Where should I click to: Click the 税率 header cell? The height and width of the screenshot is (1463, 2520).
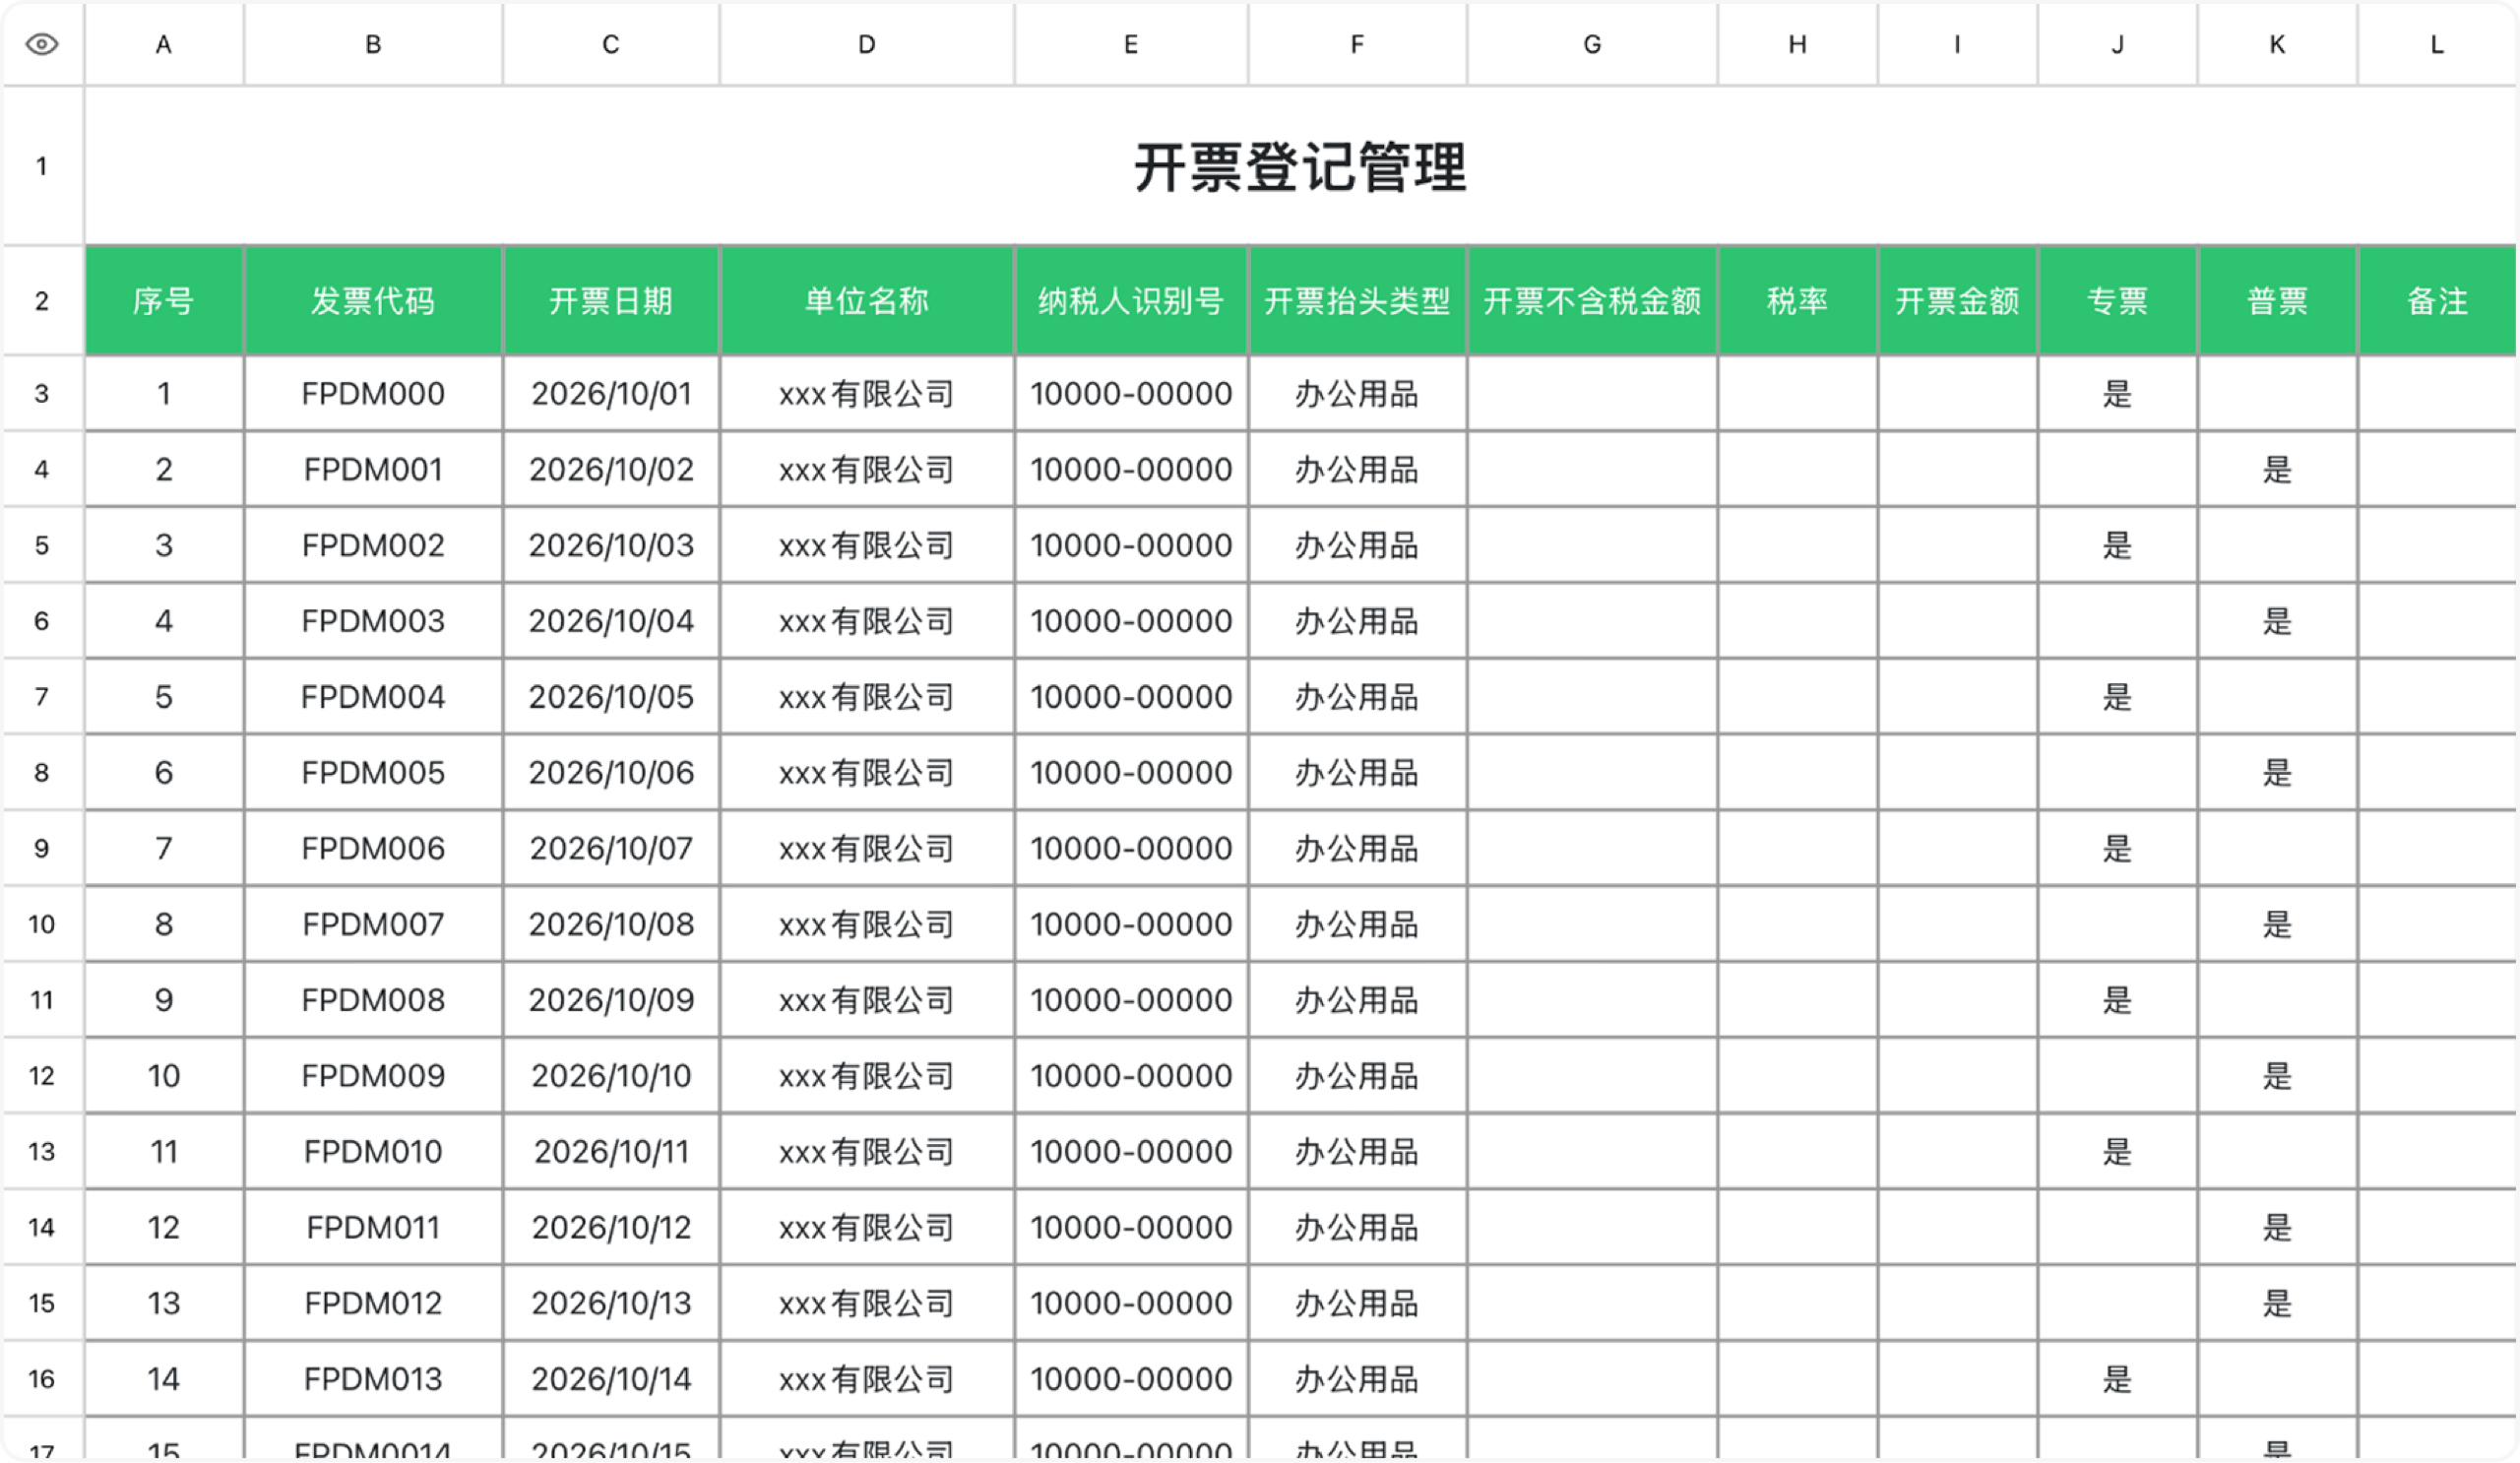[x=1797, y=301]
